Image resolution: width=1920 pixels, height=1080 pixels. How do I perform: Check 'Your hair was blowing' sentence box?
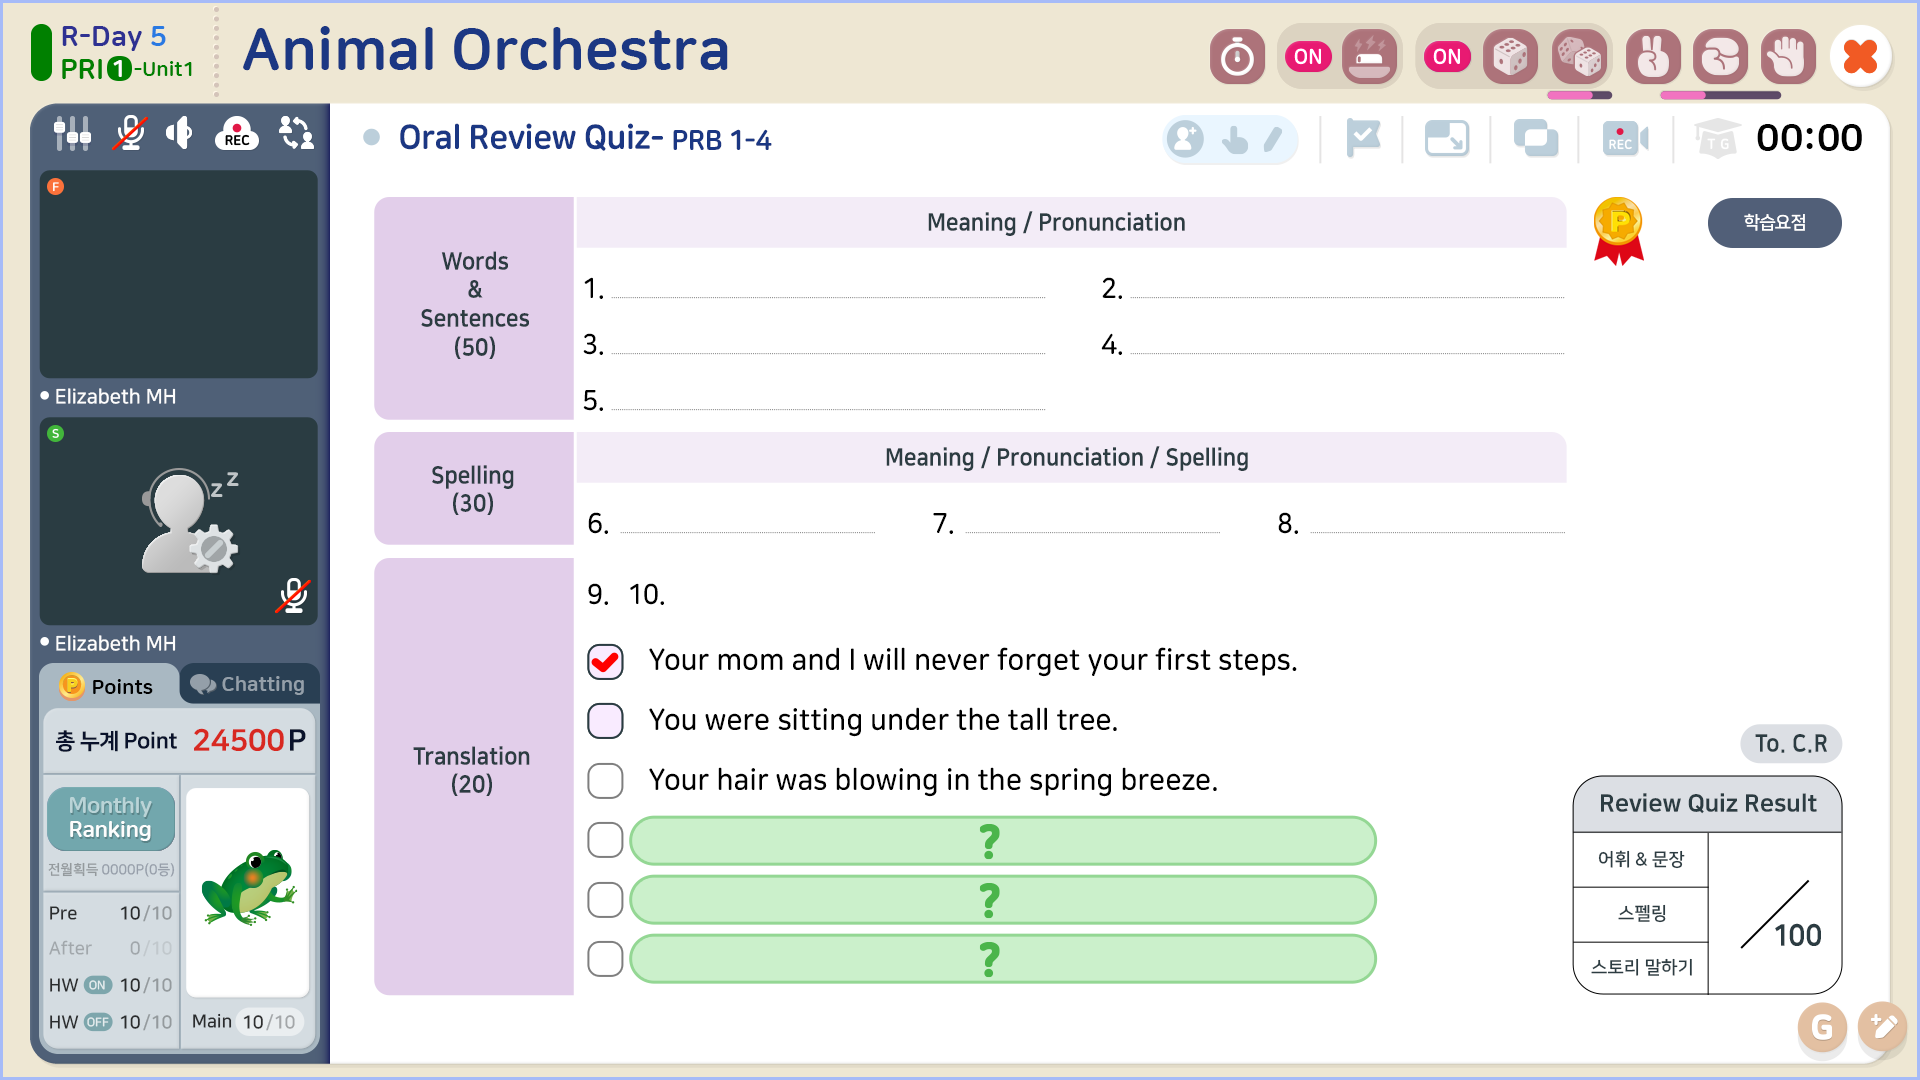[605, 781]
